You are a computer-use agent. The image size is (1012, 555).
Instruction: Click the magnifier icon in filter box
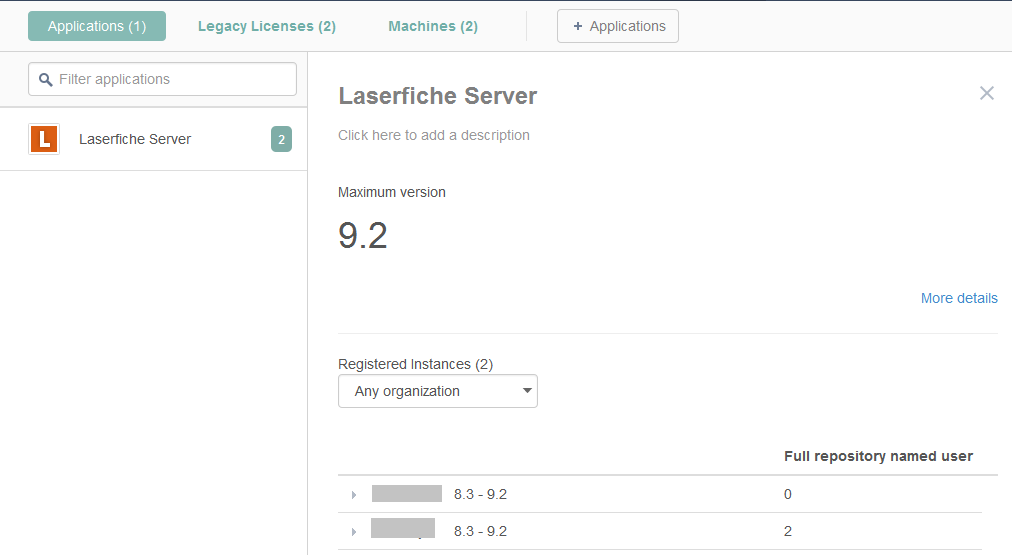[x=45, y=79]
